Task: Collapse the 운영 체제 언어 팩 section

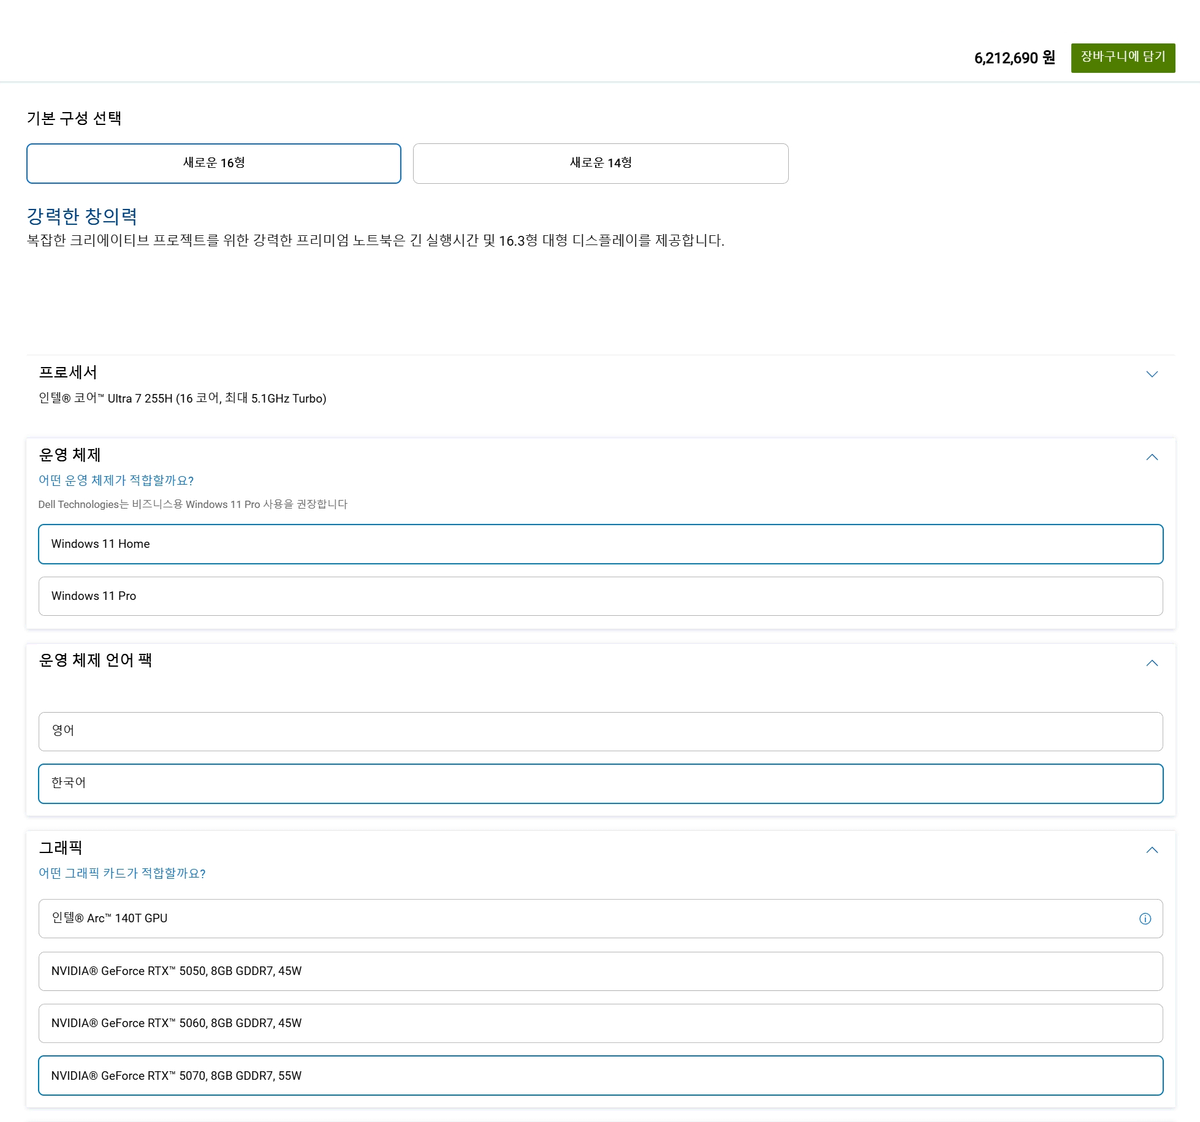Action: [1152, 663]
